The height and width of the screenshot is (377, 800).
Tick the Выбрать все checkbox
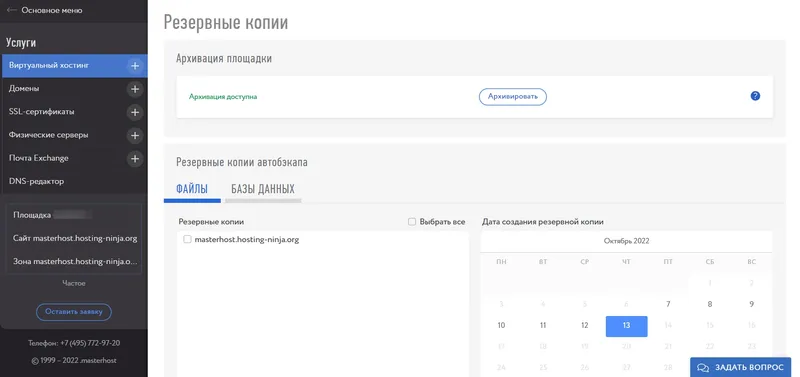click(412, 222)
